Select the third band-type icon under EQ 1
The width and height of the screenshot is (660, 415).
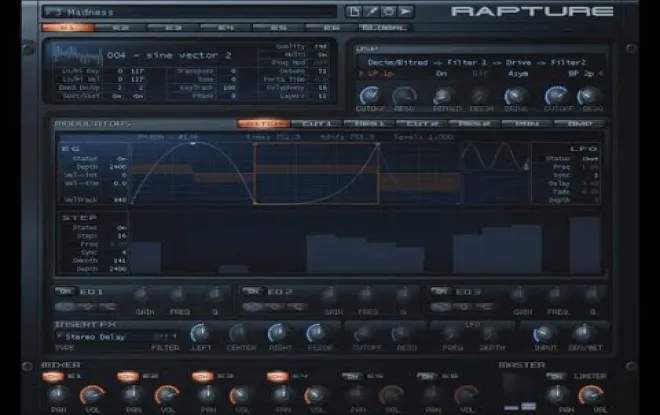point(108,306)
